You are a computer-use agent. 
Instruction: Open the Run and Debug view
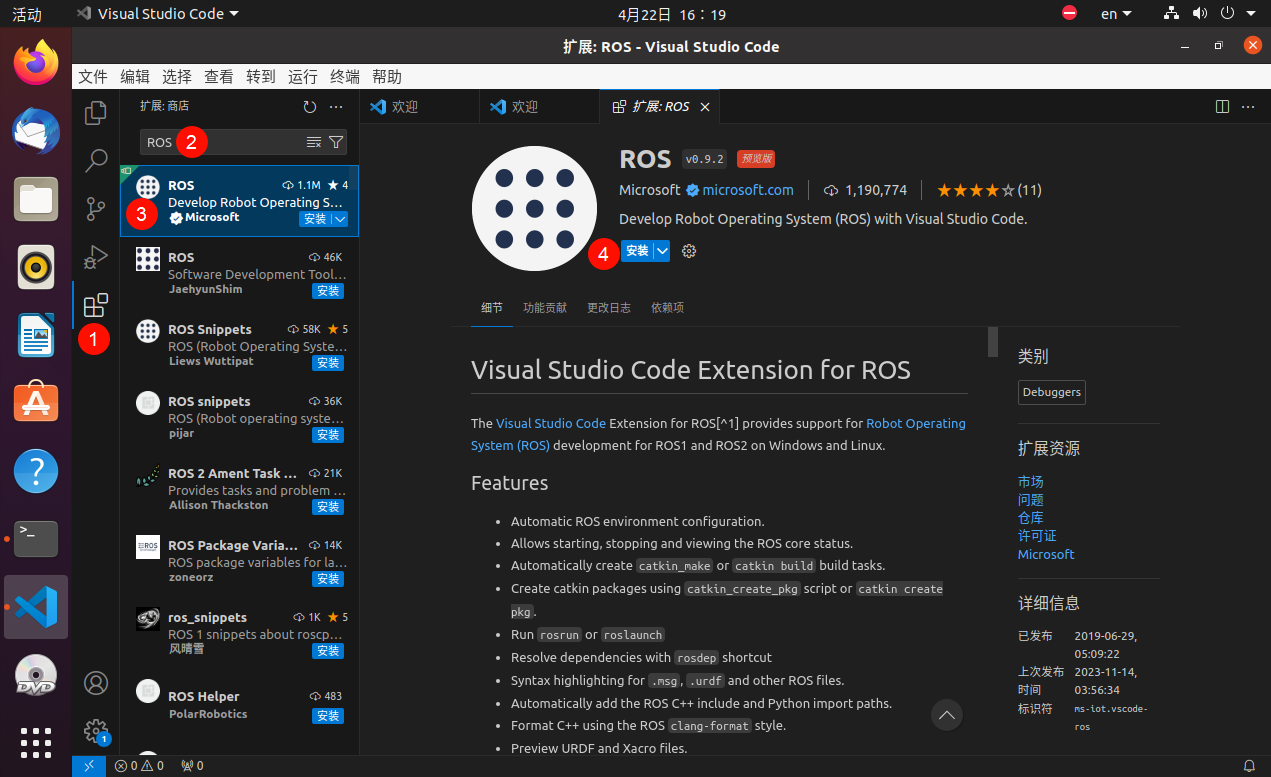(x=96, y=257)
